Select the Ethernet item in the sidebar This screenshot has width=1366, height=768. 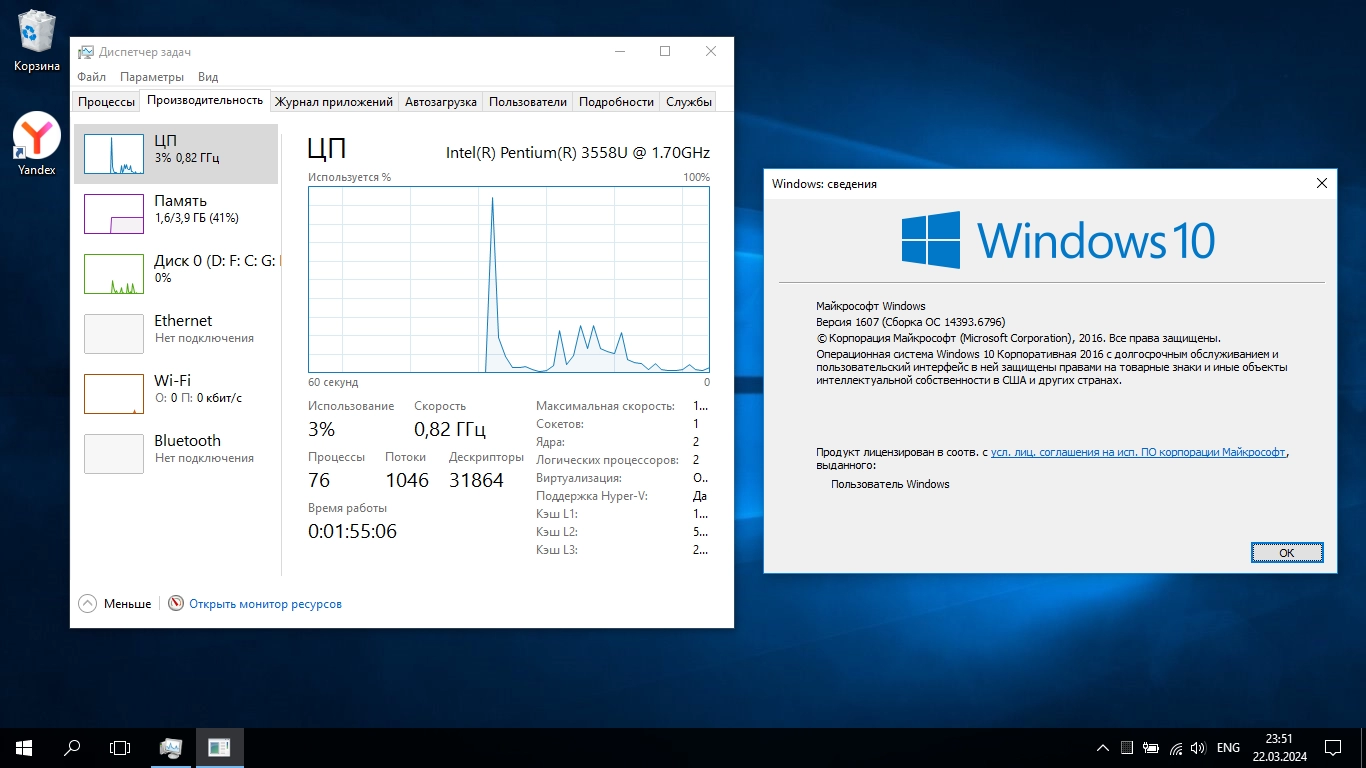tap(176, 334)
